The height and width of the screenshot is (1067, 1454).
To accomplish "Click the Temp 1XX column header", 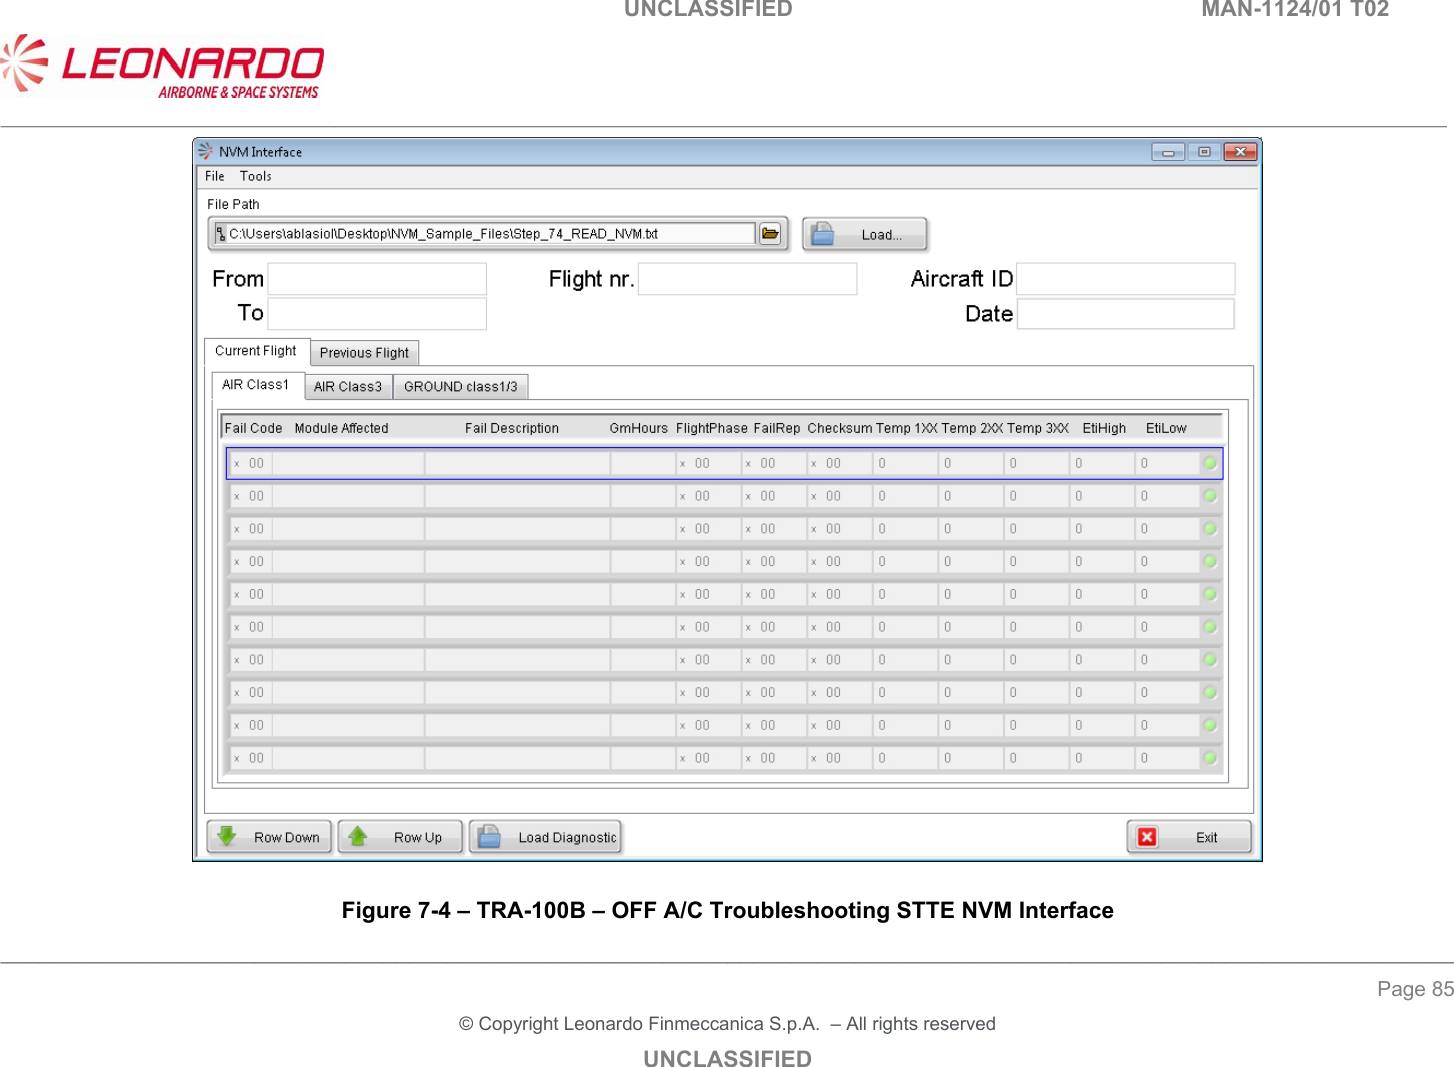I will 907,428.
